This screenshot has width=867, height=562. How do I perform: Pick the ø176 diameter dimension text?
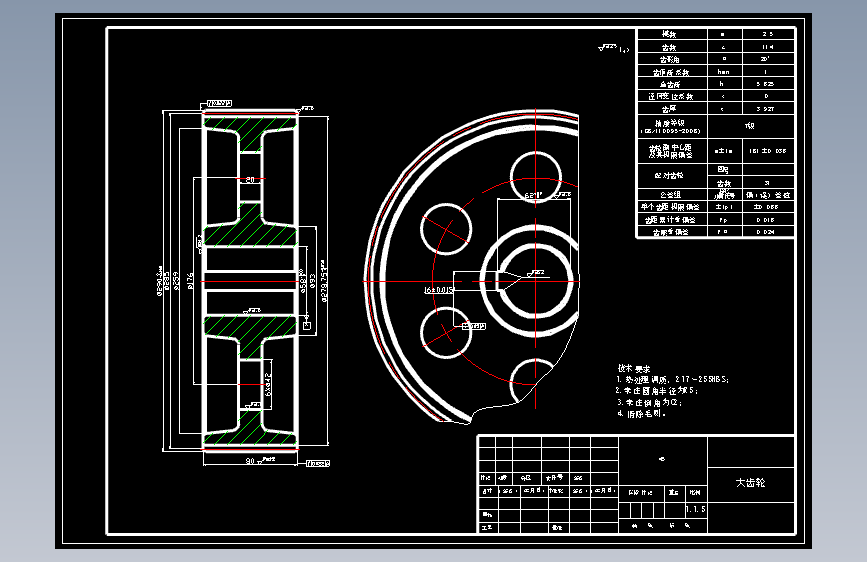click(x=191, y=280)
